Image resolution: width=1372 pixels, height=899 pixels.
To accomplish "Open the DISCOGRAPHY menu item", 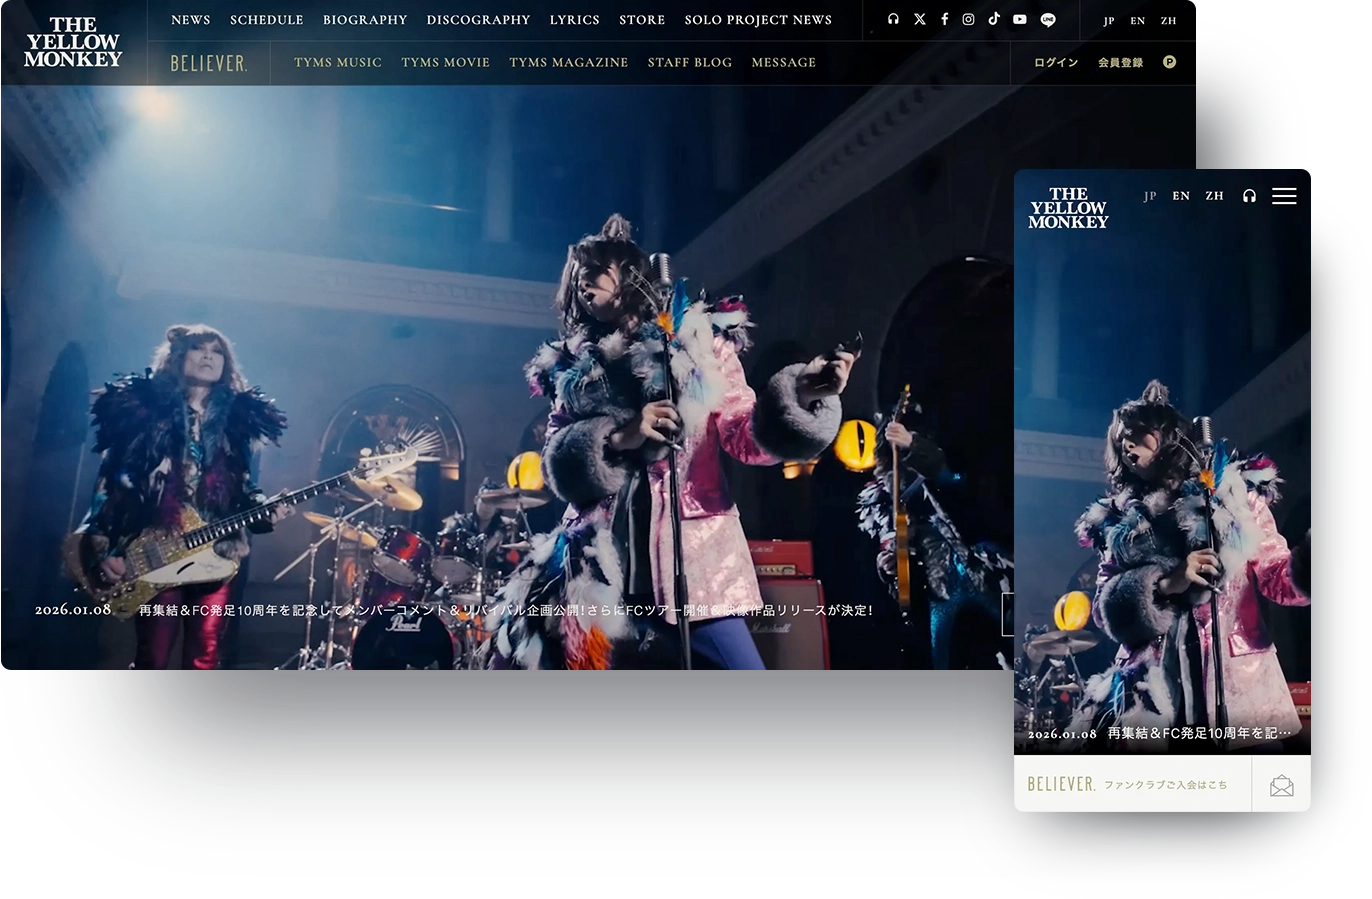I will point(478,20).
